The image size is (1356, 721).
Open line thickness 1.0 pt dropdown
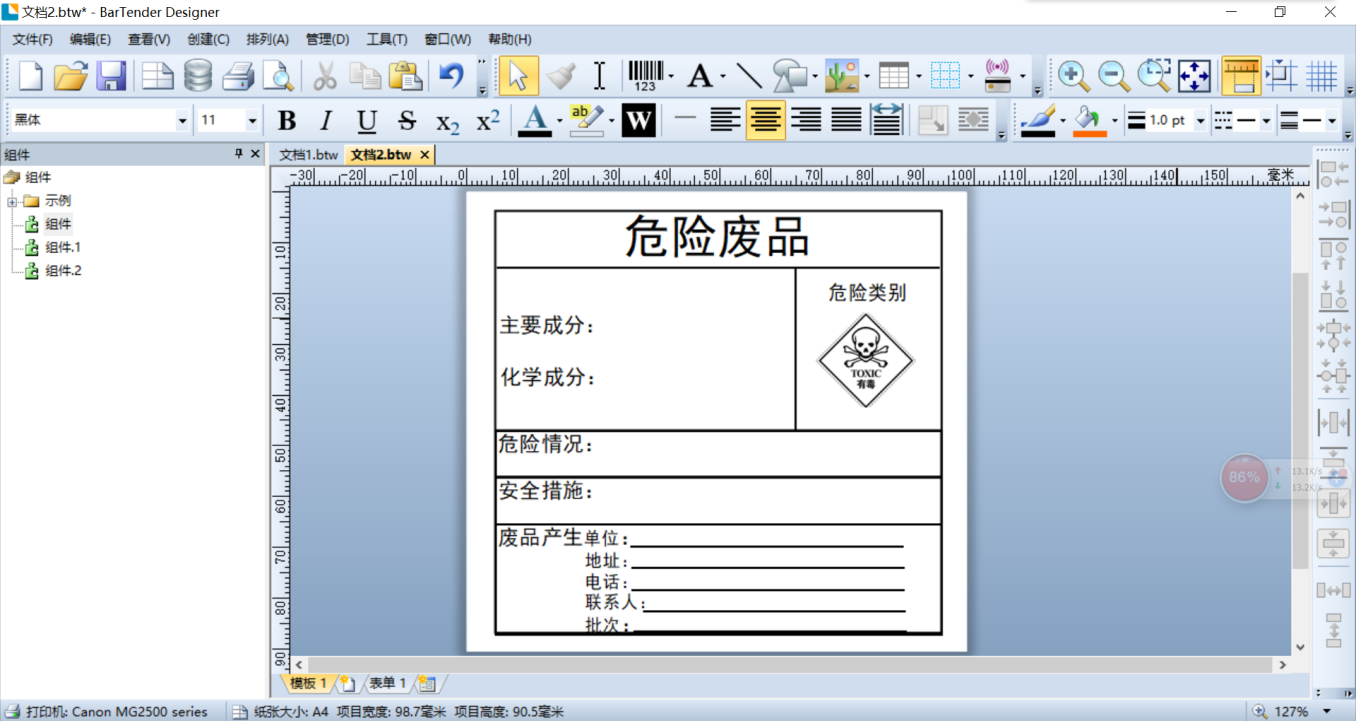[x=1200, y=122]
